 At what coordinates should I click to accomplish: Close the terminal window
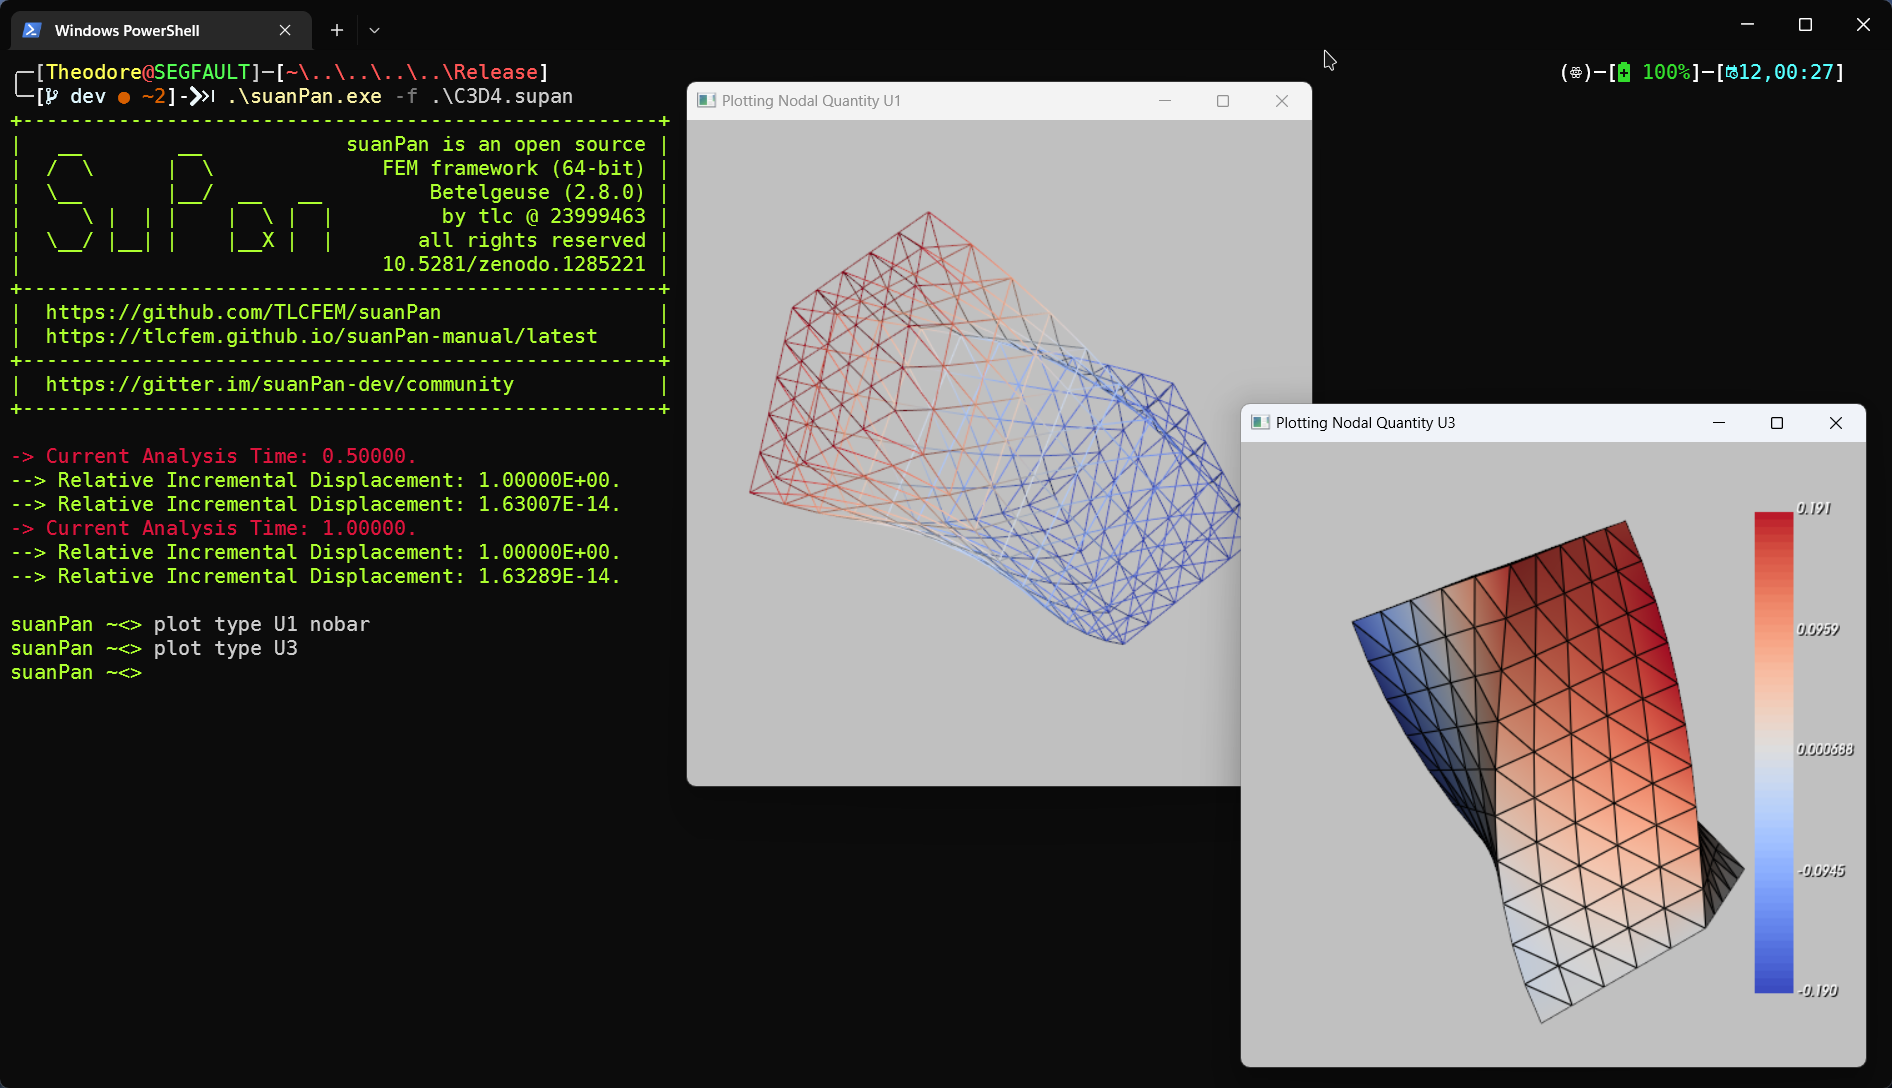(1862, 25)
